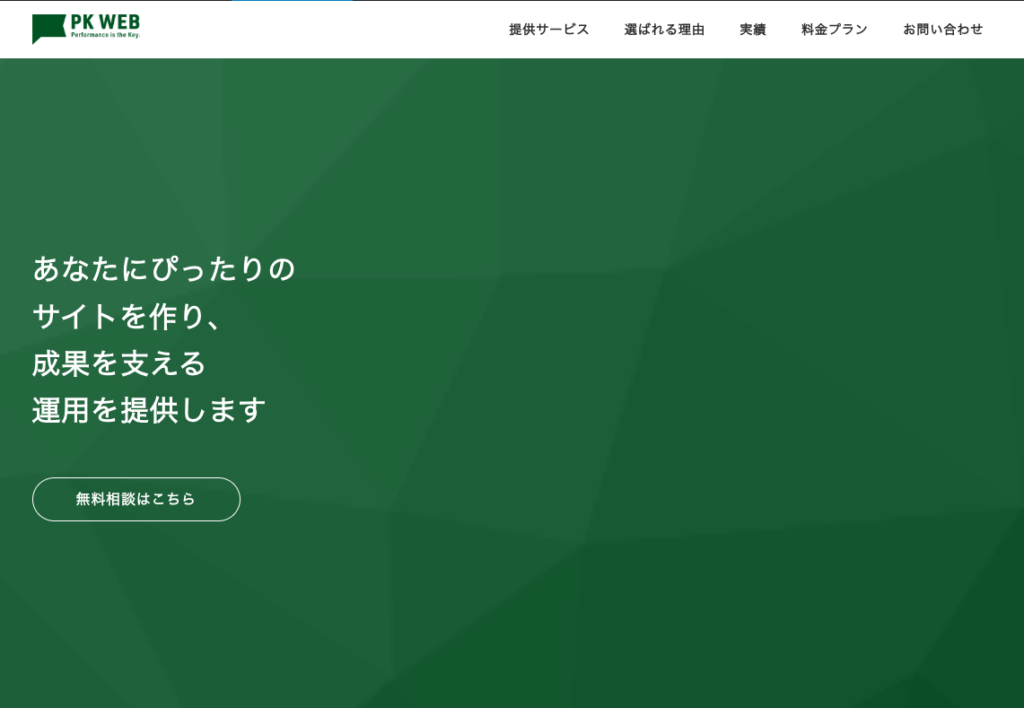The image size is (1024, 708).
Task: Click the hero headline あなたにぴったりの
Action: [x=164, y=269]
